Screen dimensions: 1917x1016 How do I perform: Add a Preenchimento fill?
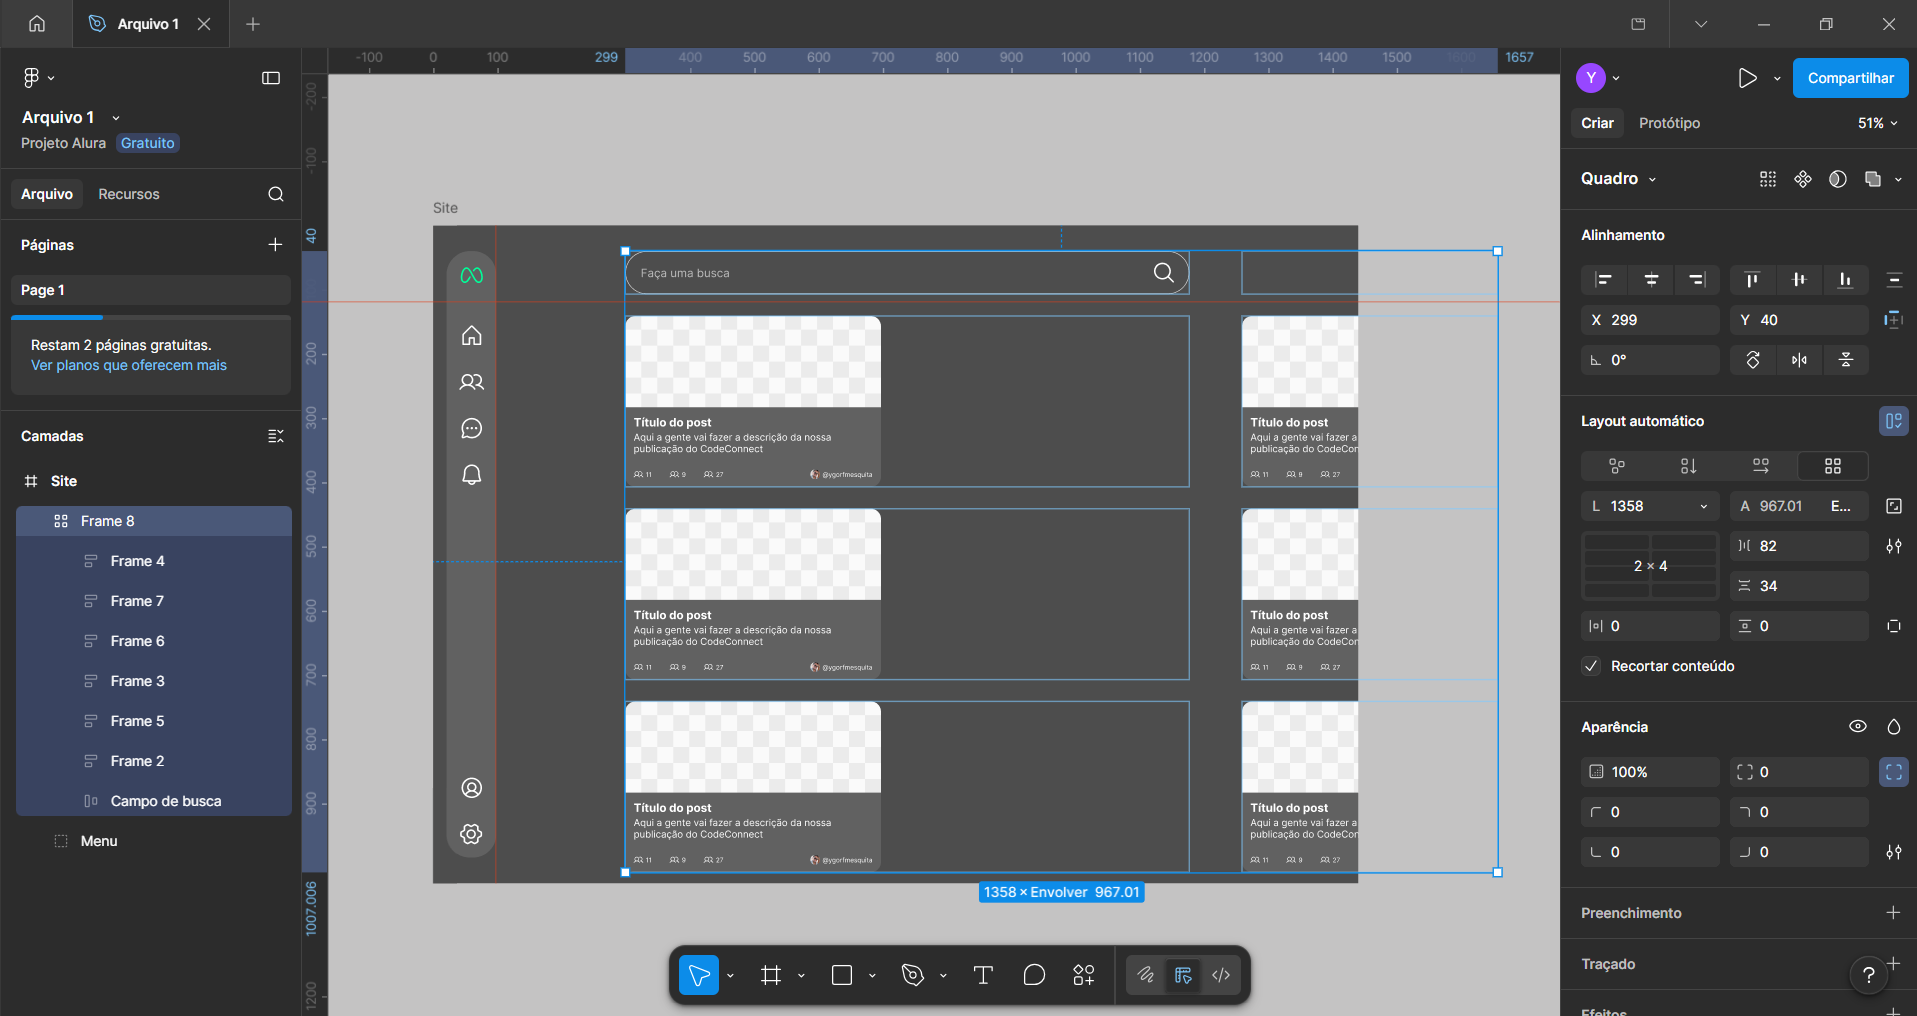click(1893, 913)
